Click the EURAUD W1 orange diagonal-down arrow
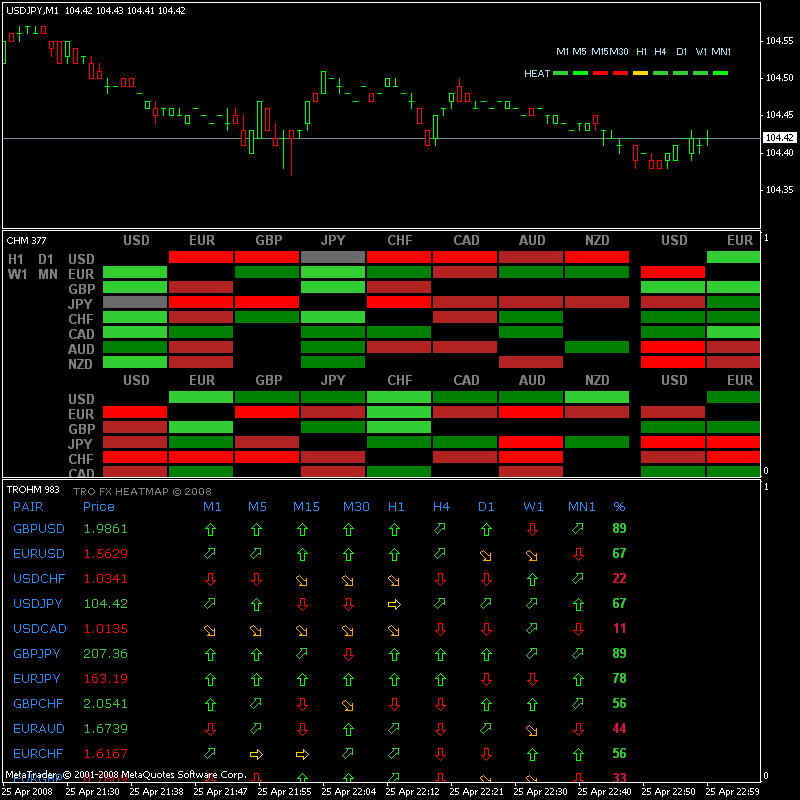 532,730
